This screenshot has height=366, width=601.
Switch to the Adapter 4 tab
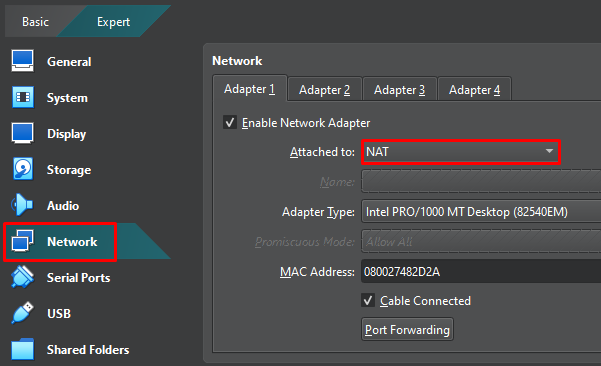tap(474, 90)
